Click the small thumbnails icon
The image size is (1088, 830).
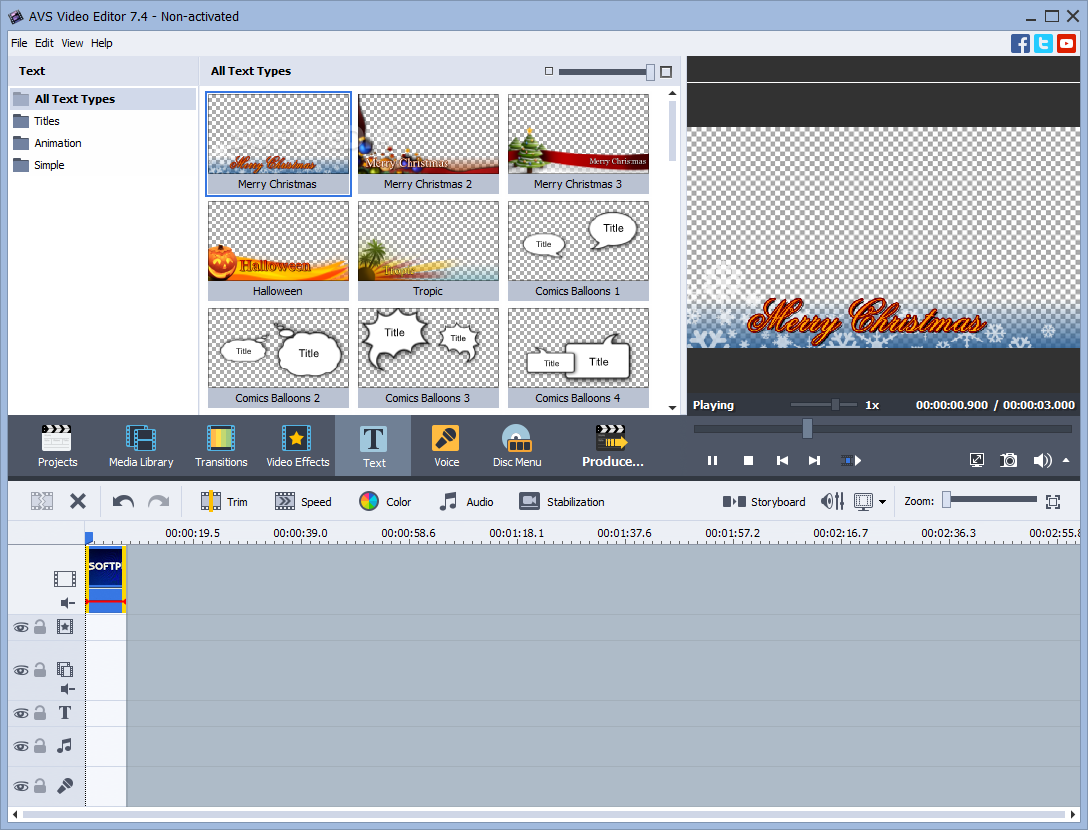pyautogui.click(x=549, y=71)
